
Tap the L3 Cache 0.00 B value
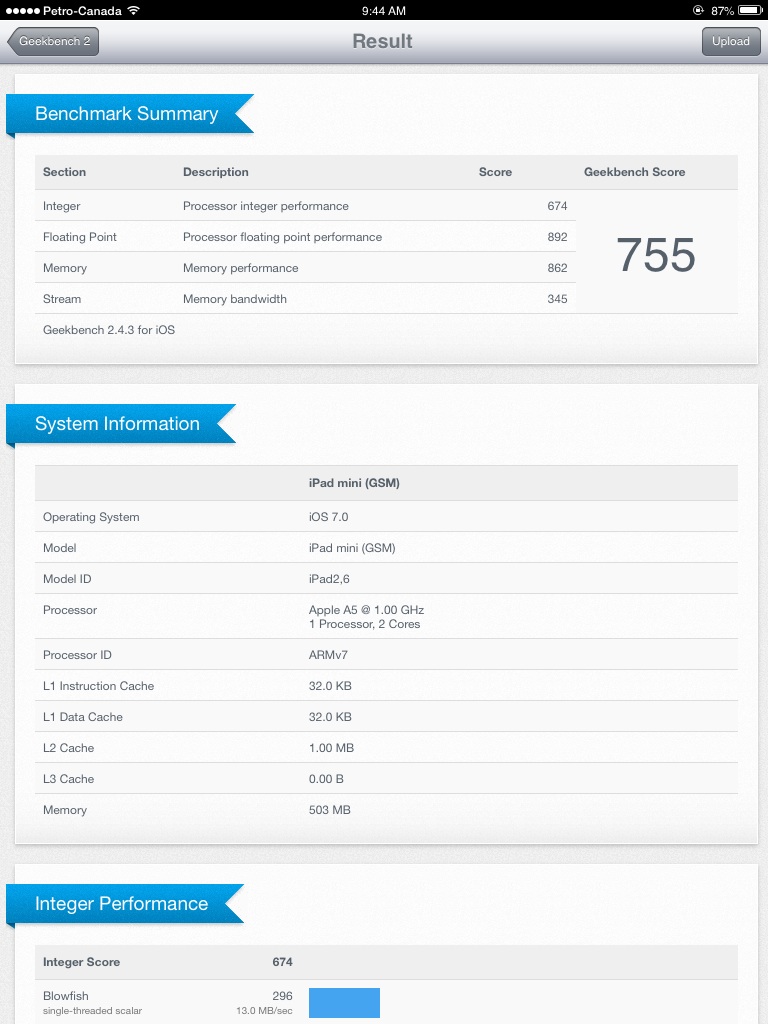coord(326,779)
